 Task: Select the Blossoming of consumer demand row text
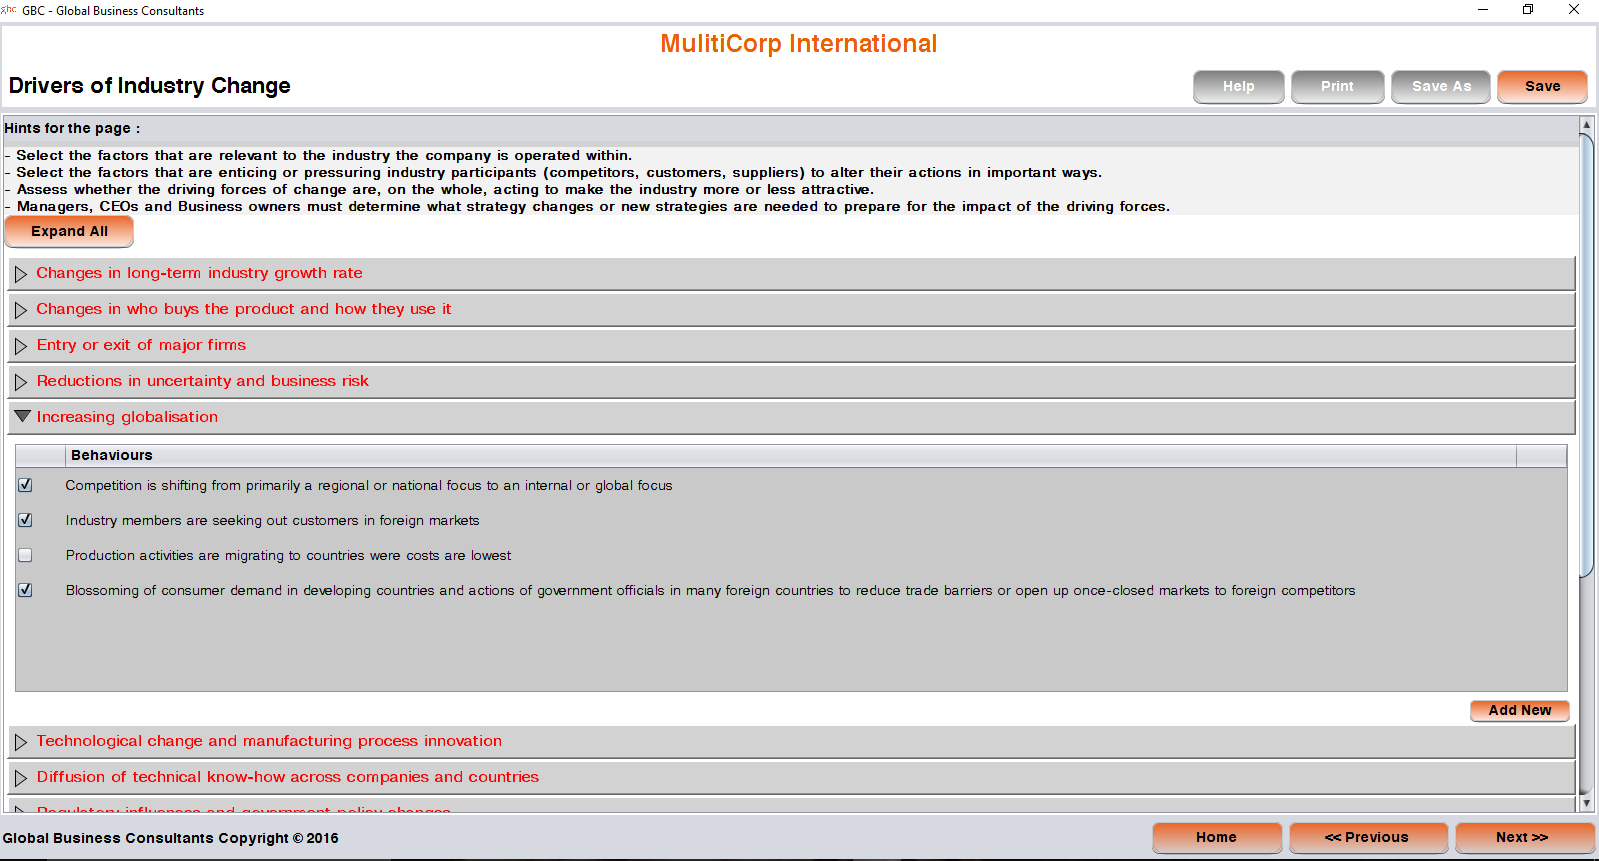click(710, 590)
